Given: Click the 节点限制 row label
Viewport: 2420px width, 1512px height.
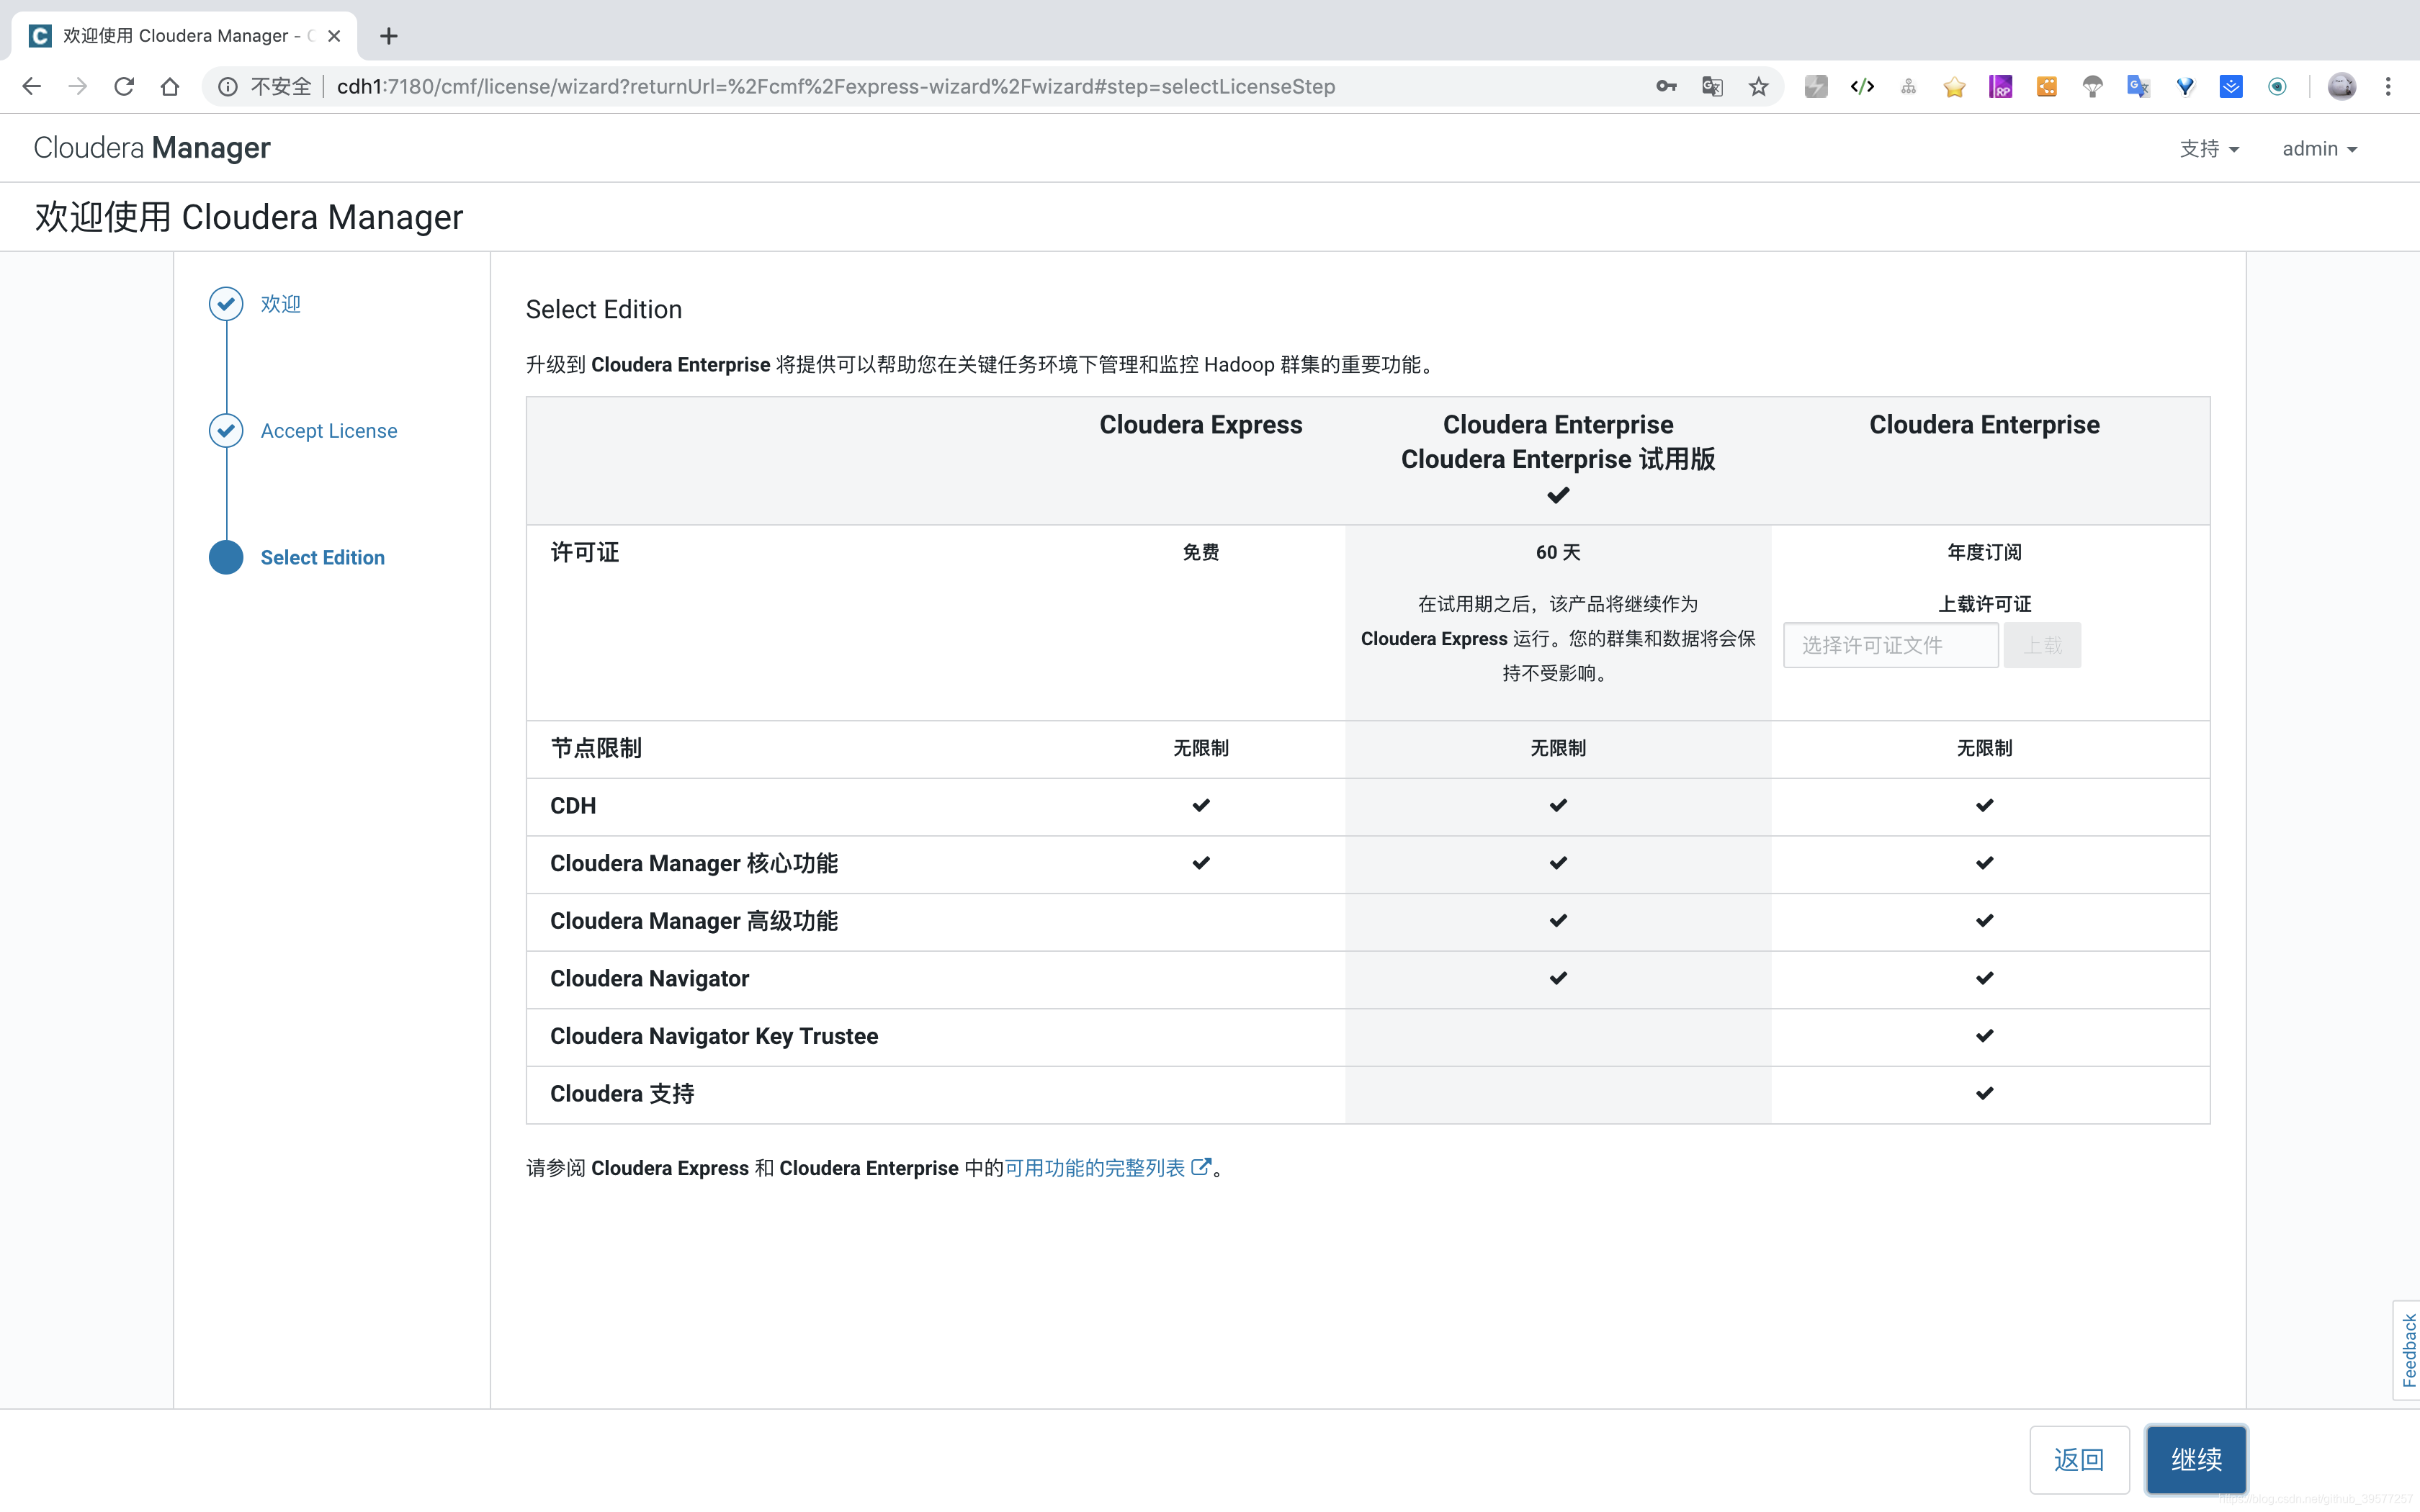Looking at the screenshot, I should [596, 748].
